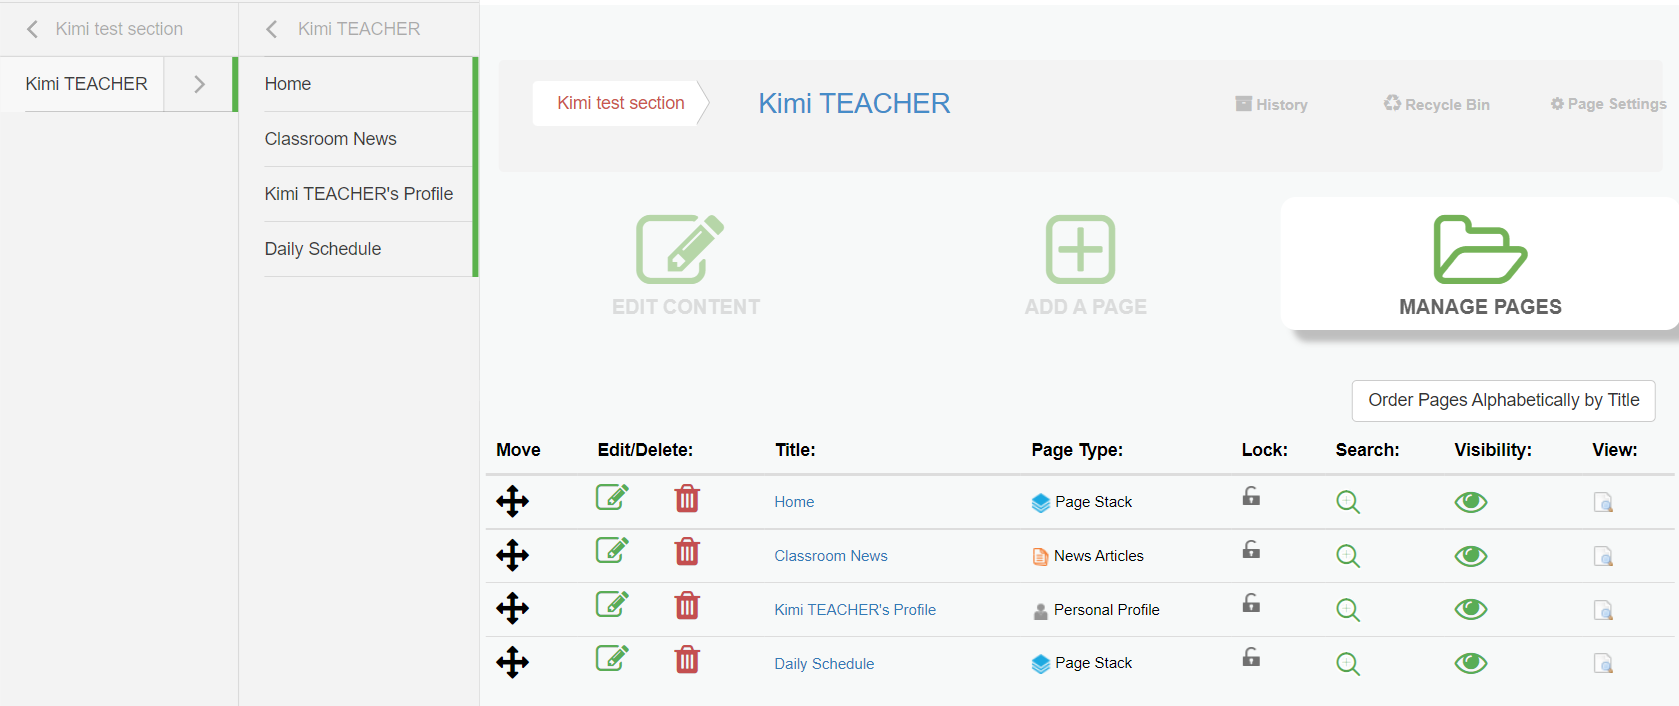1679x706 pixels.
Task: Edit the Kimi TEACHER's Profile page
Action: (x=612, y=604)
